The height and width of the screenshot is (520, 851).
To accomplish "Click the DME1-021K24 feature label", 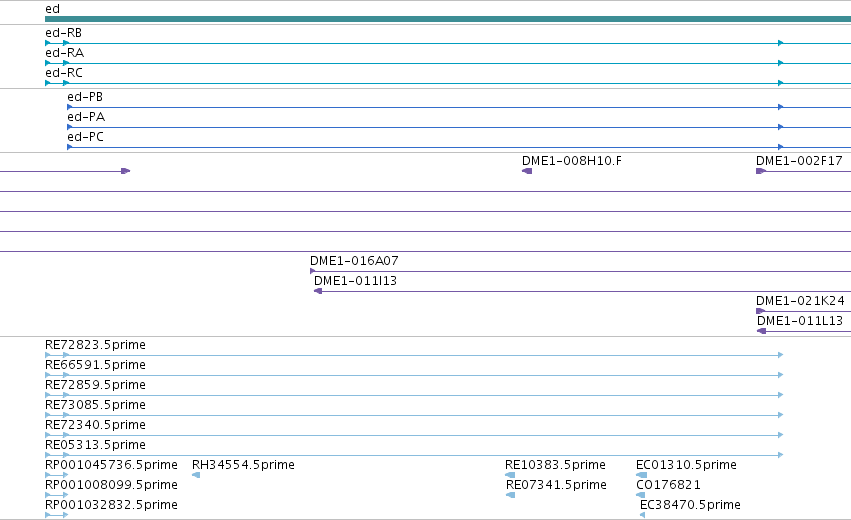I will pyautogui.click(x=801, y=301).
